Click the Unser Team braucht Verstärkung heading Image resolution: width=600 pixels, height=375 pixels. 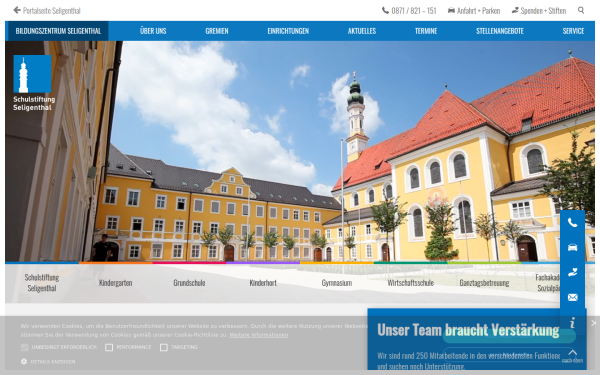(x=468, y=330)
